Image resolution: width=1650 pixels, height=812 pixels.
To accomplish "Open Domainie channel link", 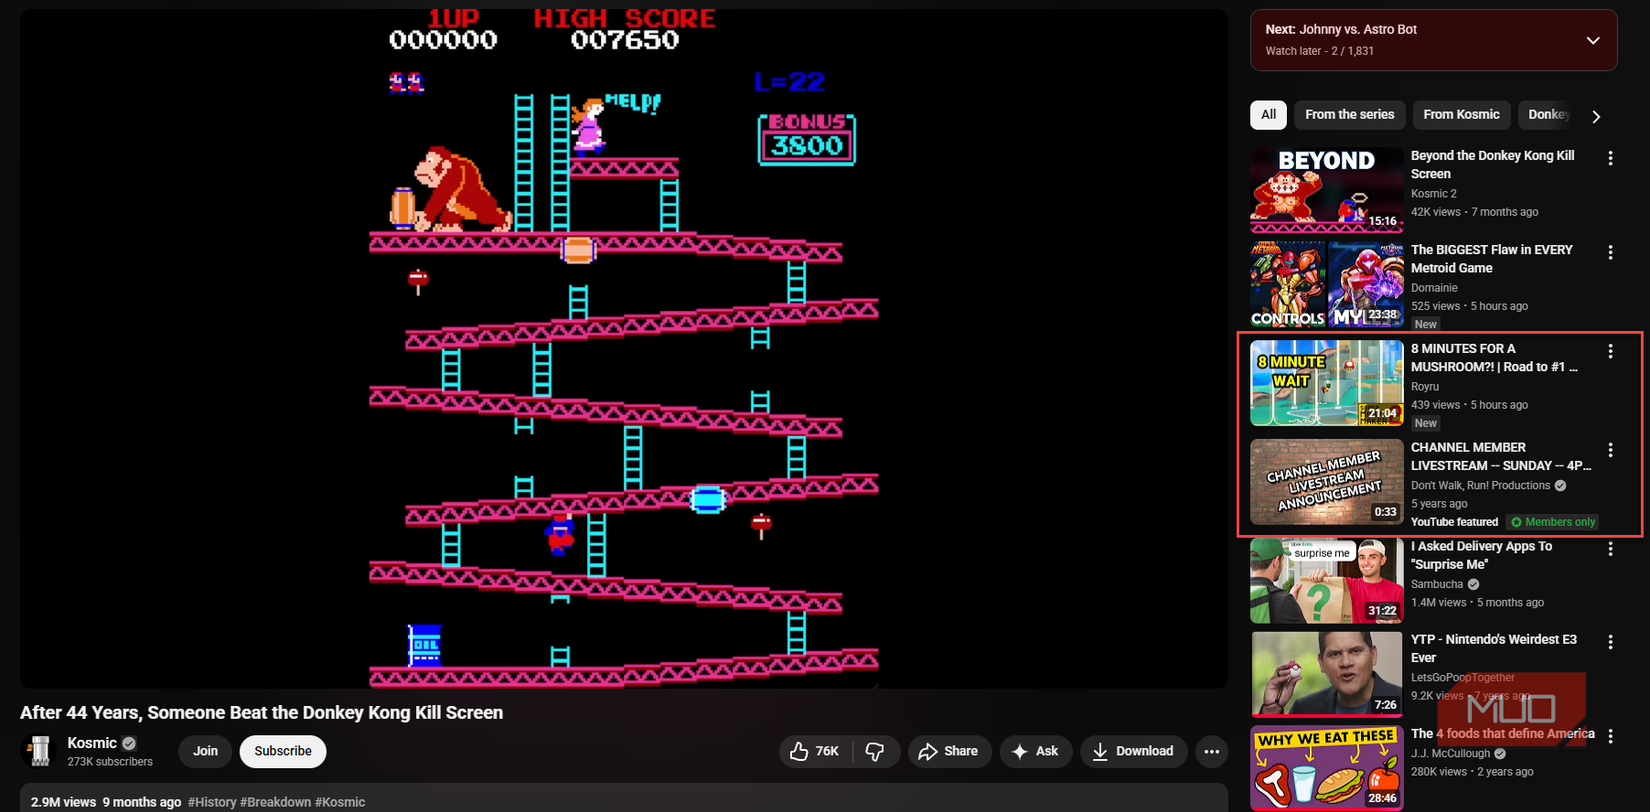I will click(1434, 288).
